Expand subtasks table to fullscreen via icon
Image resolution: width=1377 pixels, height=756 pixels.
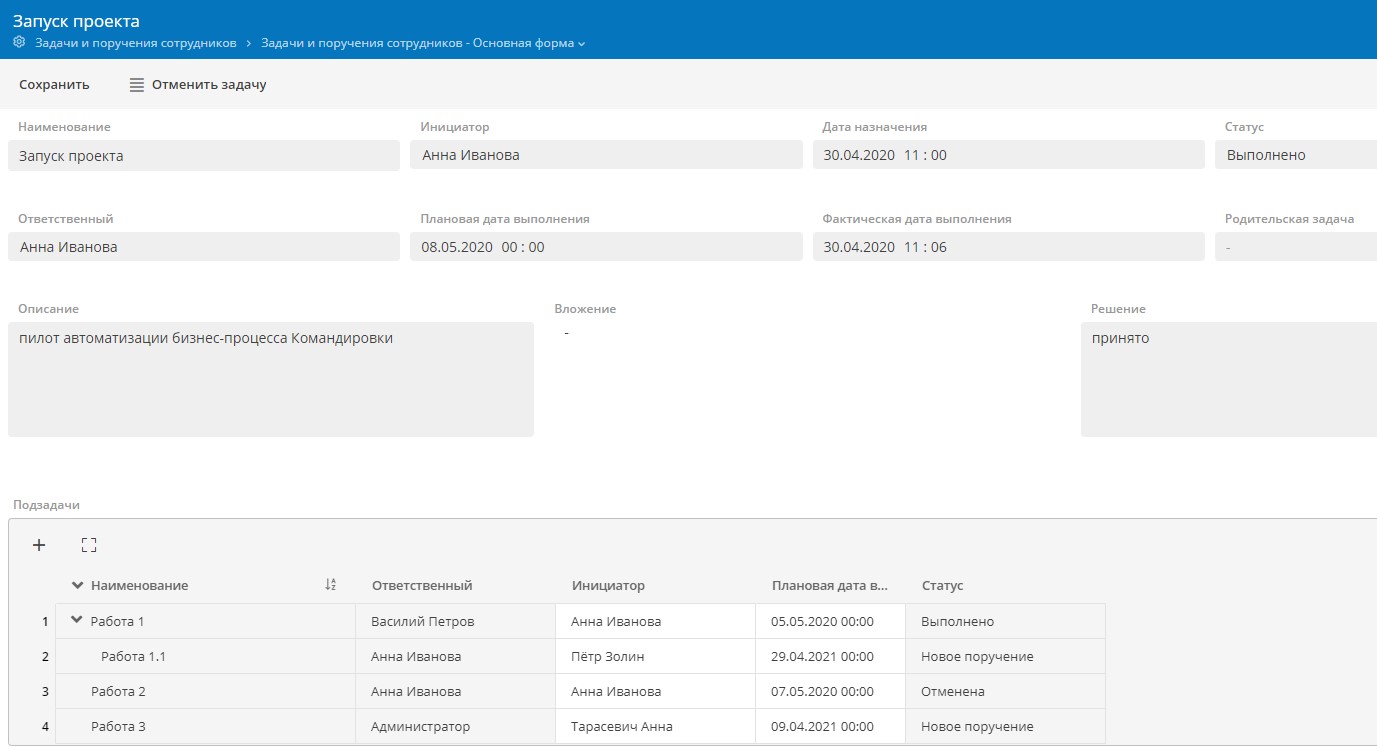coord(89,545)
